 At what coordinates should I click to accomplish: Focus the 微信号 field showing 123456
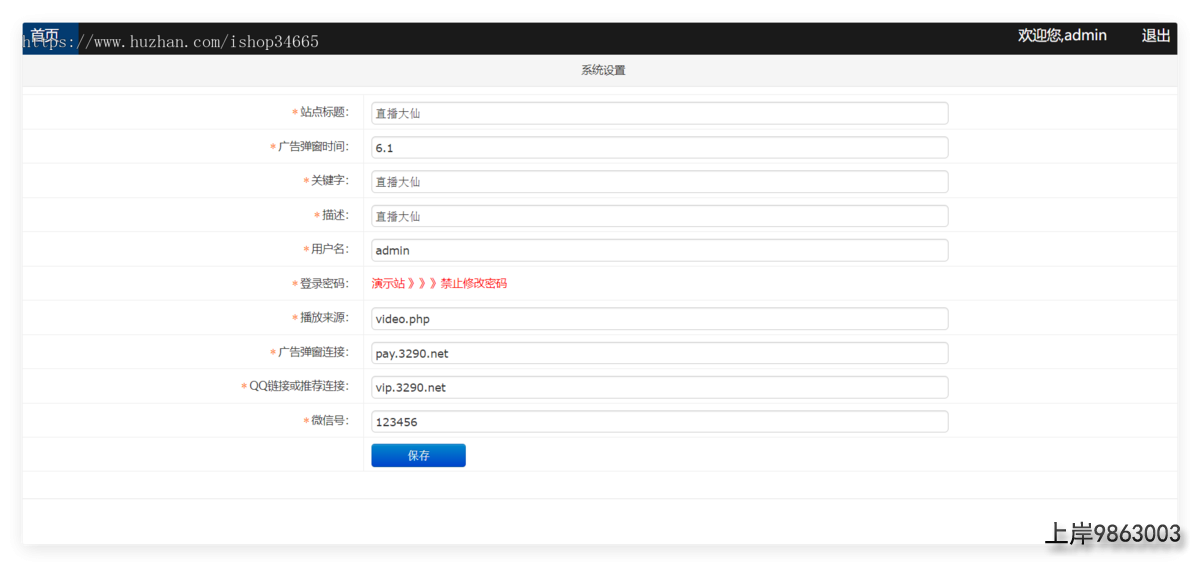point(659,422)
